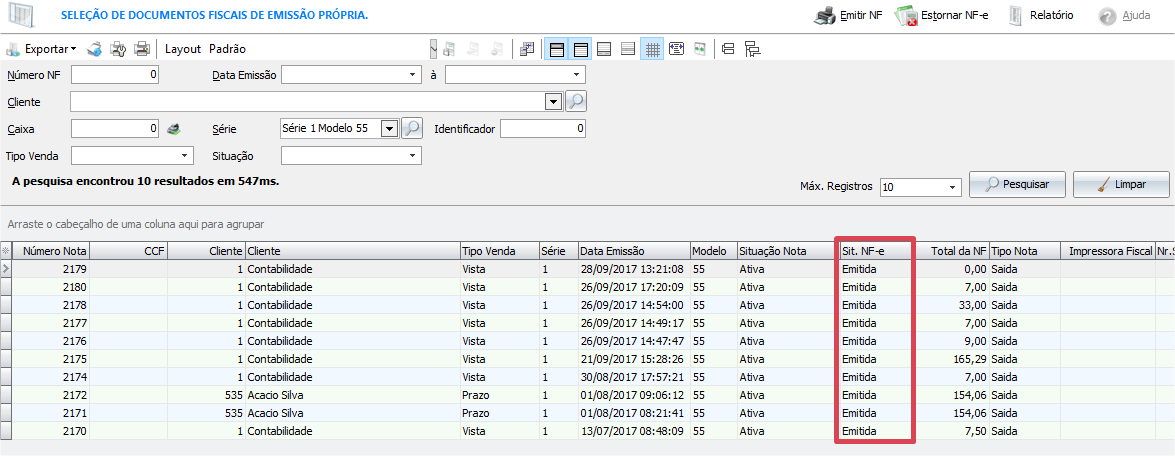Open the Máx. Registros dropdown
The width and height of the screenshot is (1175, 456).
point(953,187)
